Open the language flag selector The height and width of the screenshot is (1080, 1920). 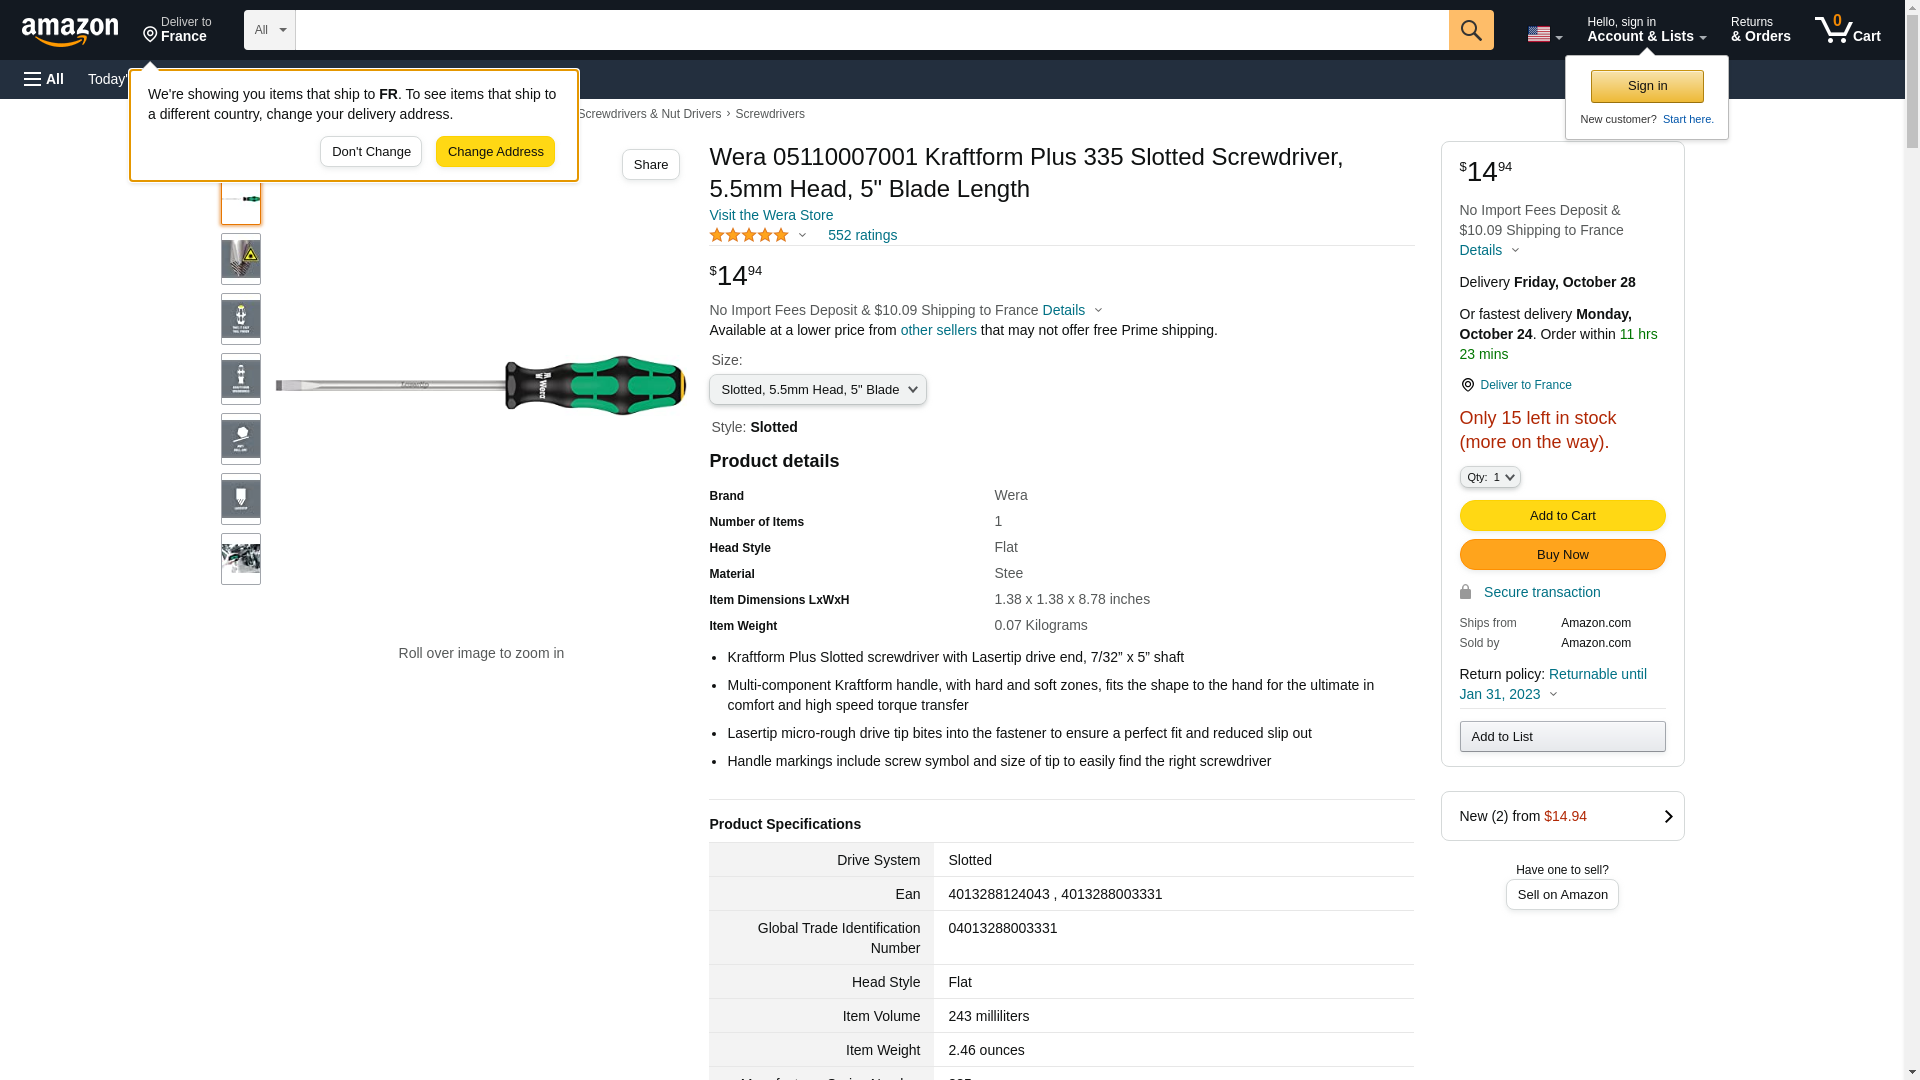click(1544, 34)
